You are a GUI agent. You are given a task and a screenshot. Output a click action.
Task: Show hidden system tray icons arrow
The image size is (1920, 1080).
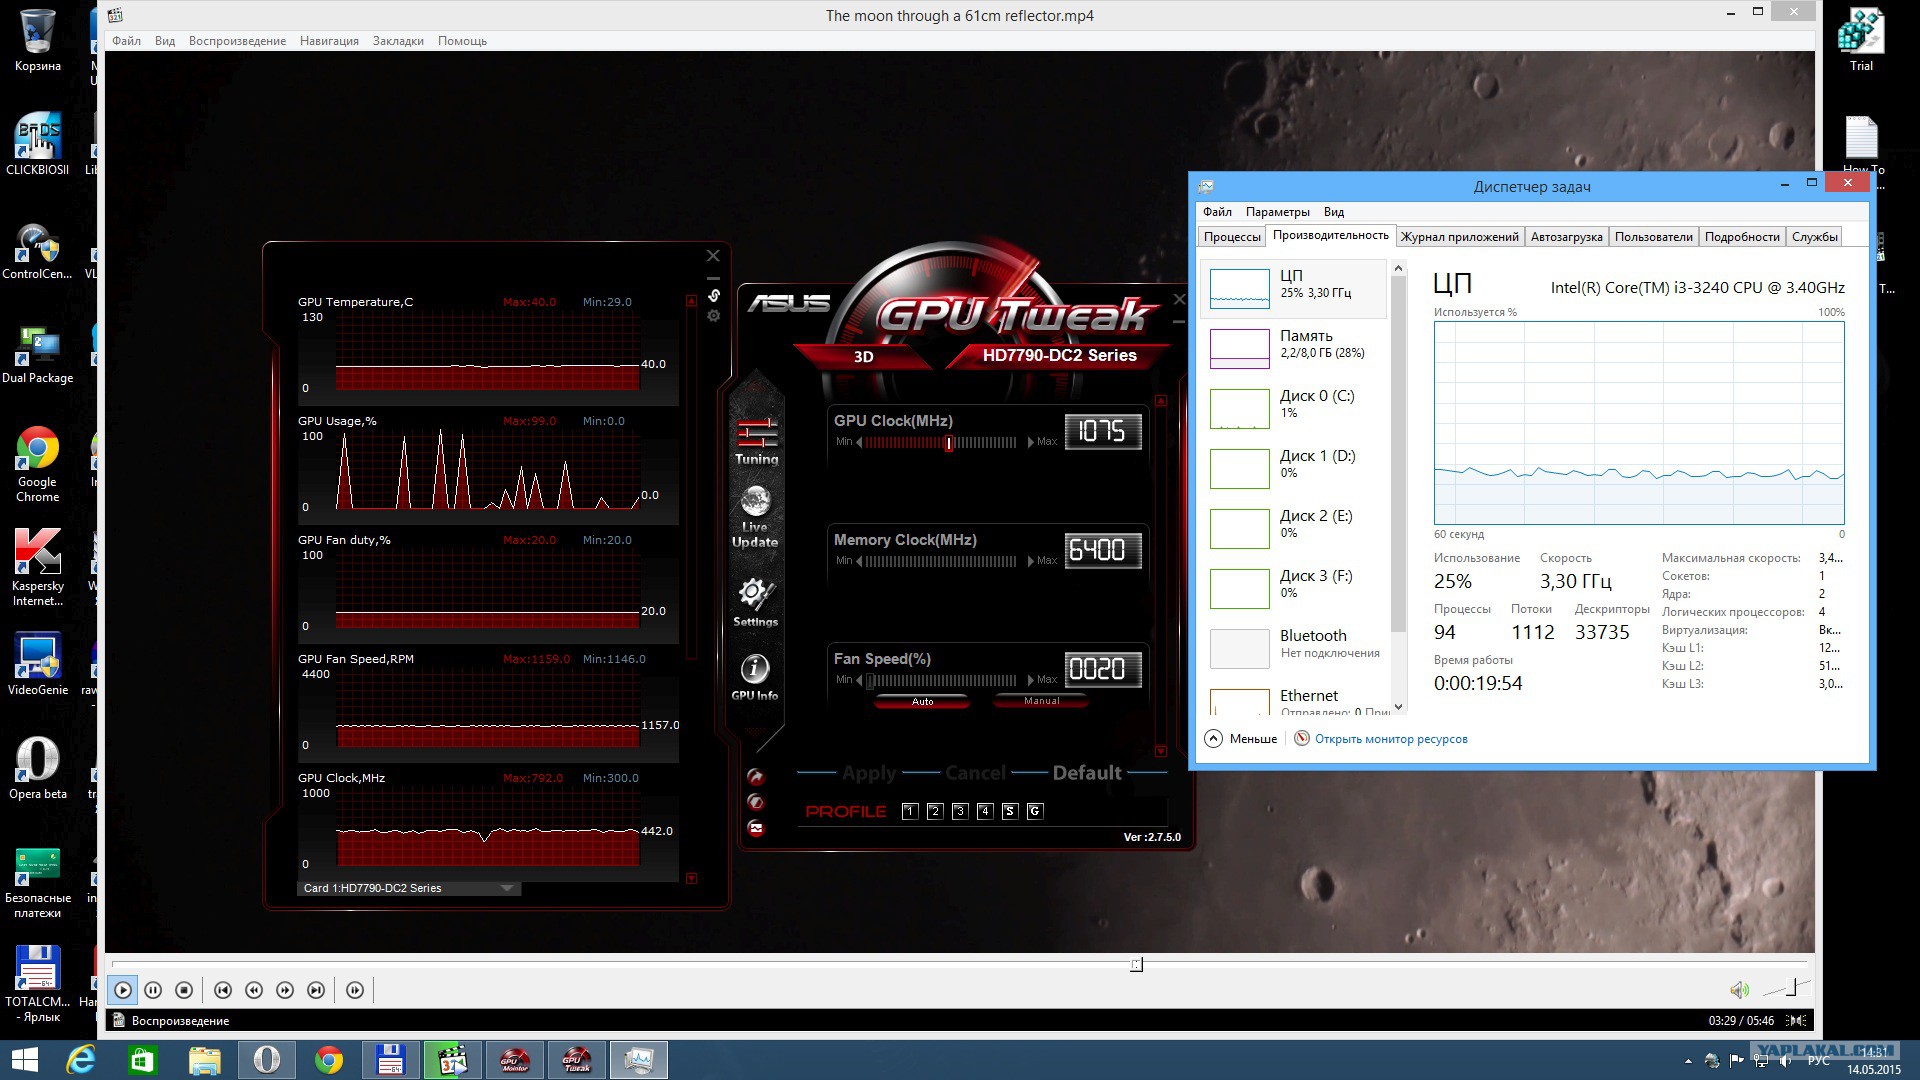pyautogui.click(x=1688, y=1061)
